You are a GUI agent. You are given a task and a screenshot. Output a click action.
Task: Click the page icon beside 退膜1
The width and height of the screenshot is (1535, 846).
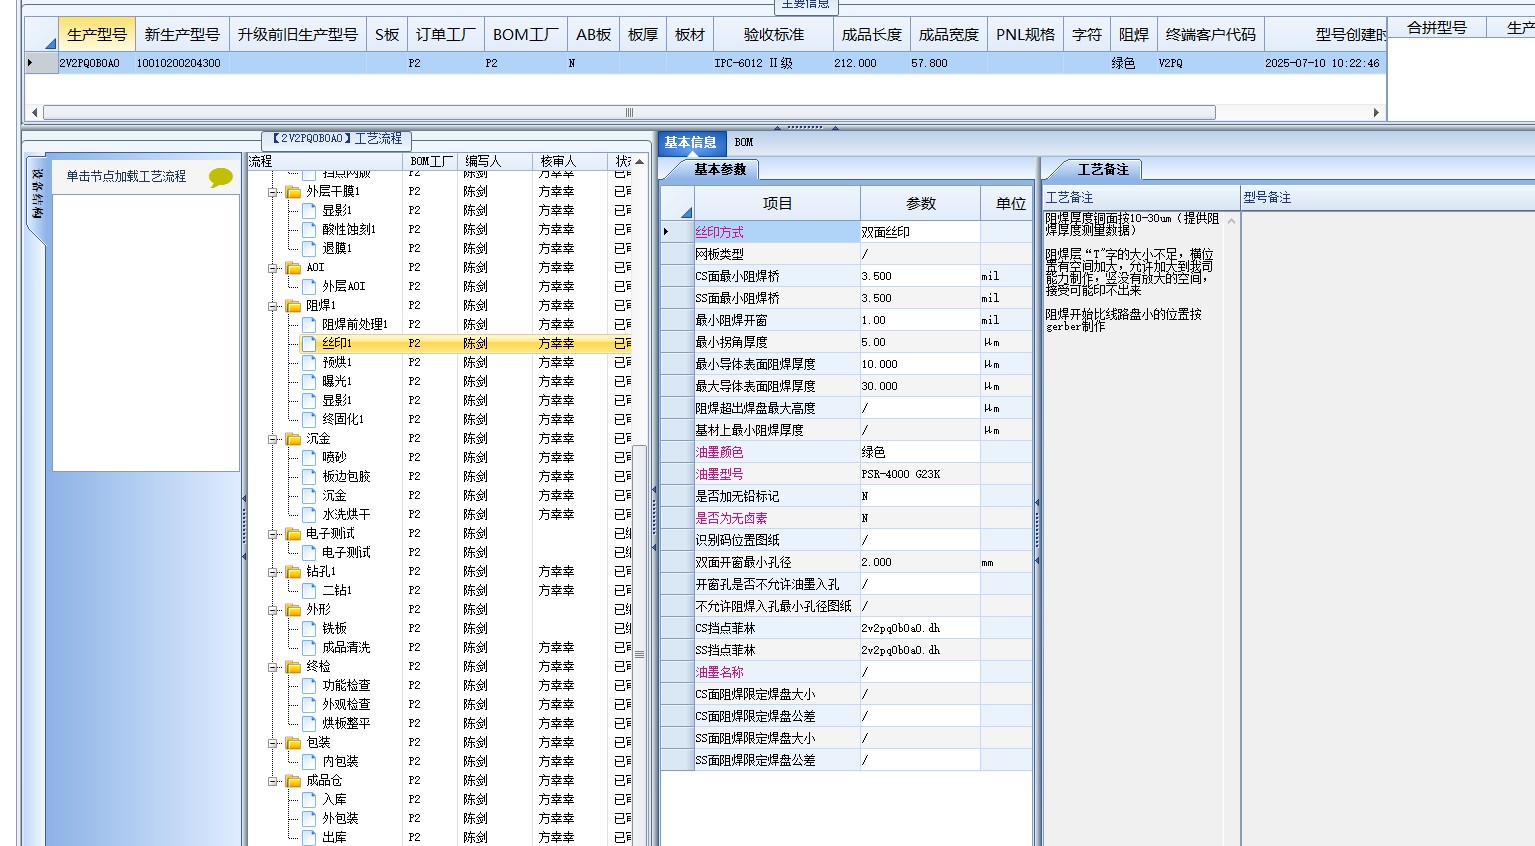(x=309, y=248)
